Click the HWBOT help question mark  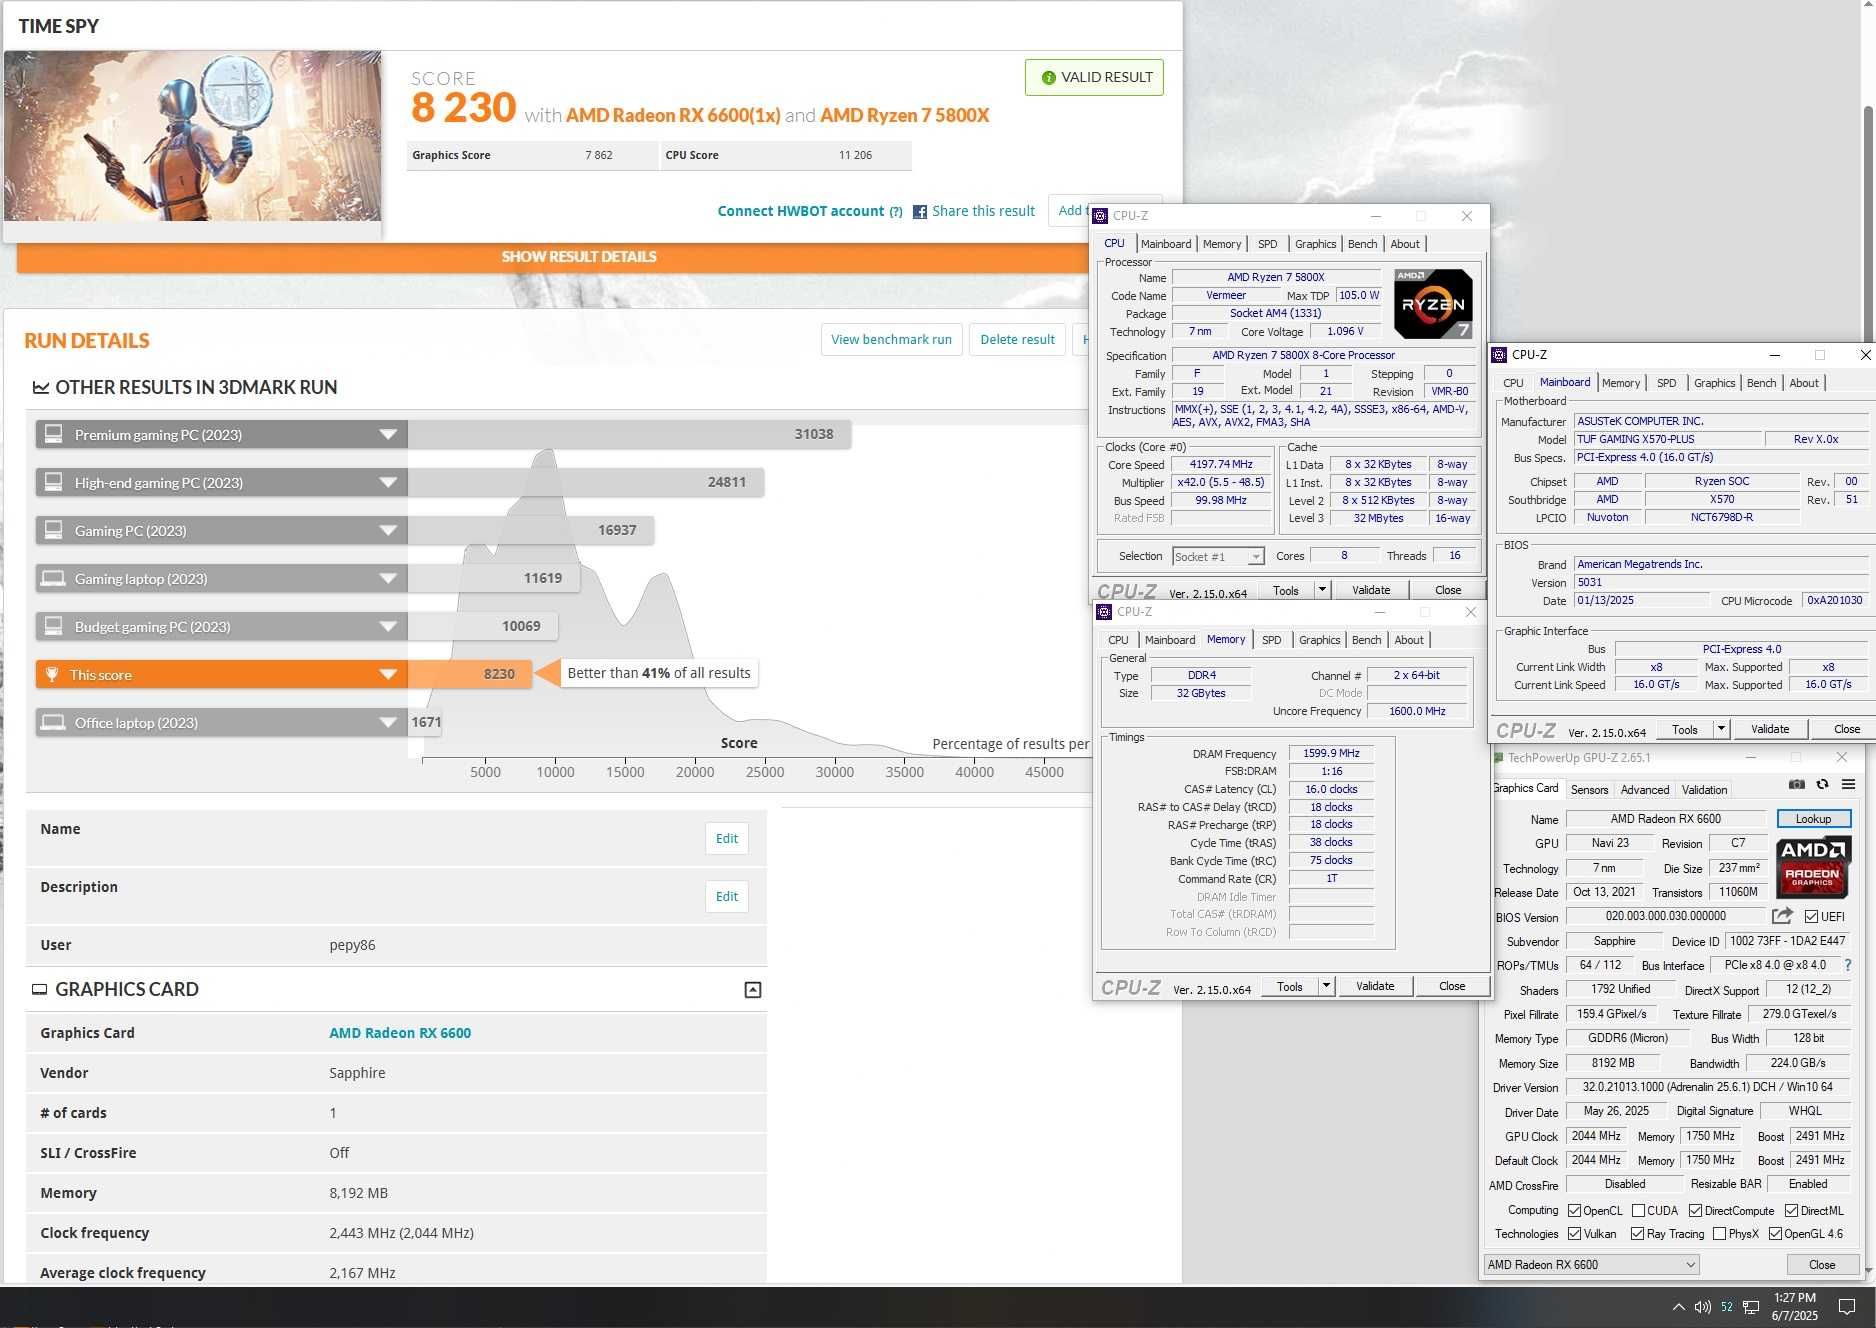tap(896, 212)
